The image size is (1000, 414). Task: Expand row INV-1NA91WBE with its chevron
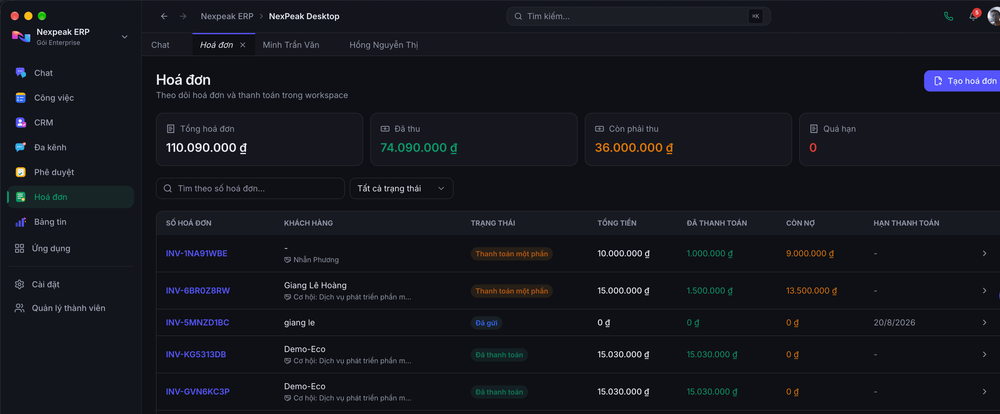(x=984, y=253)
